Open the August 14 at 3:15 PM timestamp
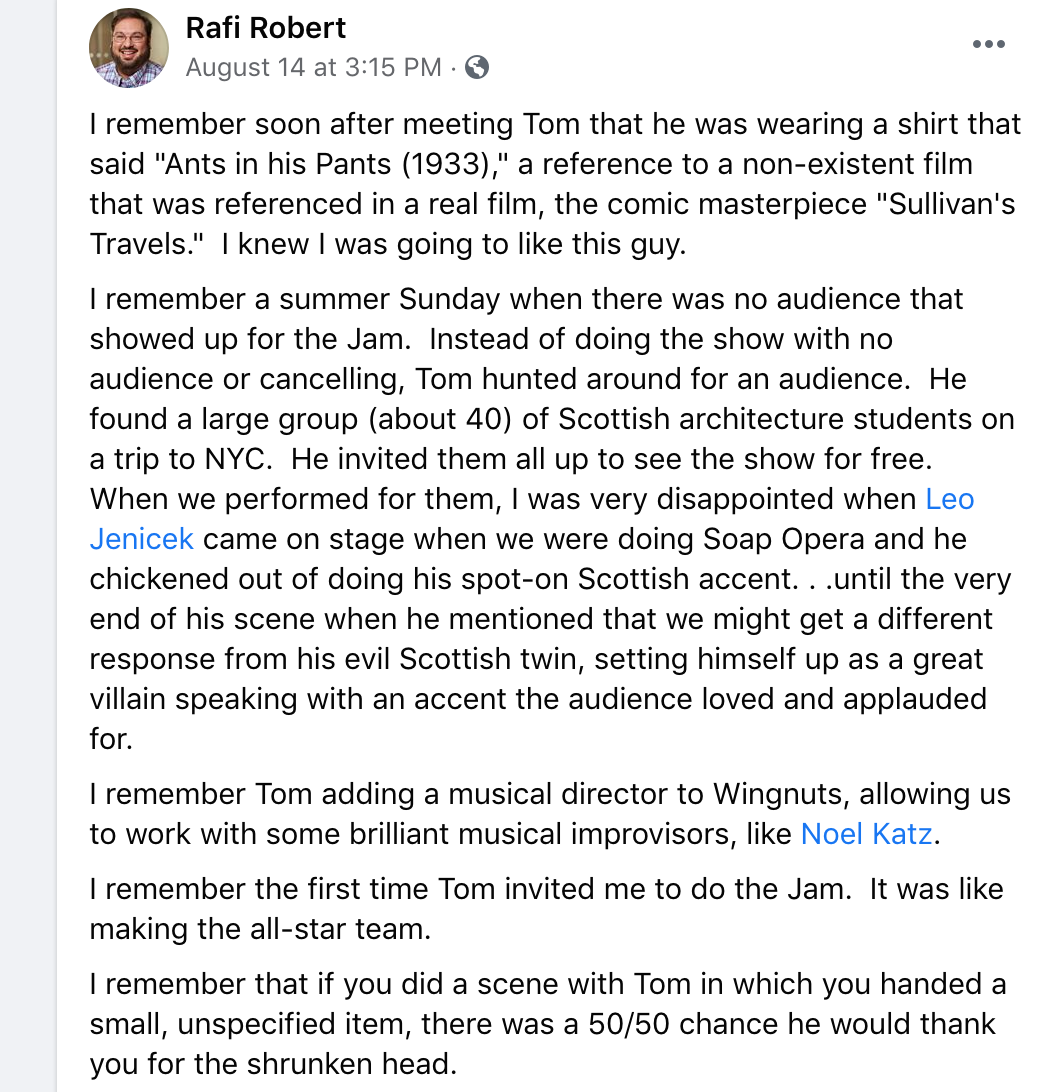This screenshot has height=1092, width=1056. click(x=313, y=68)
